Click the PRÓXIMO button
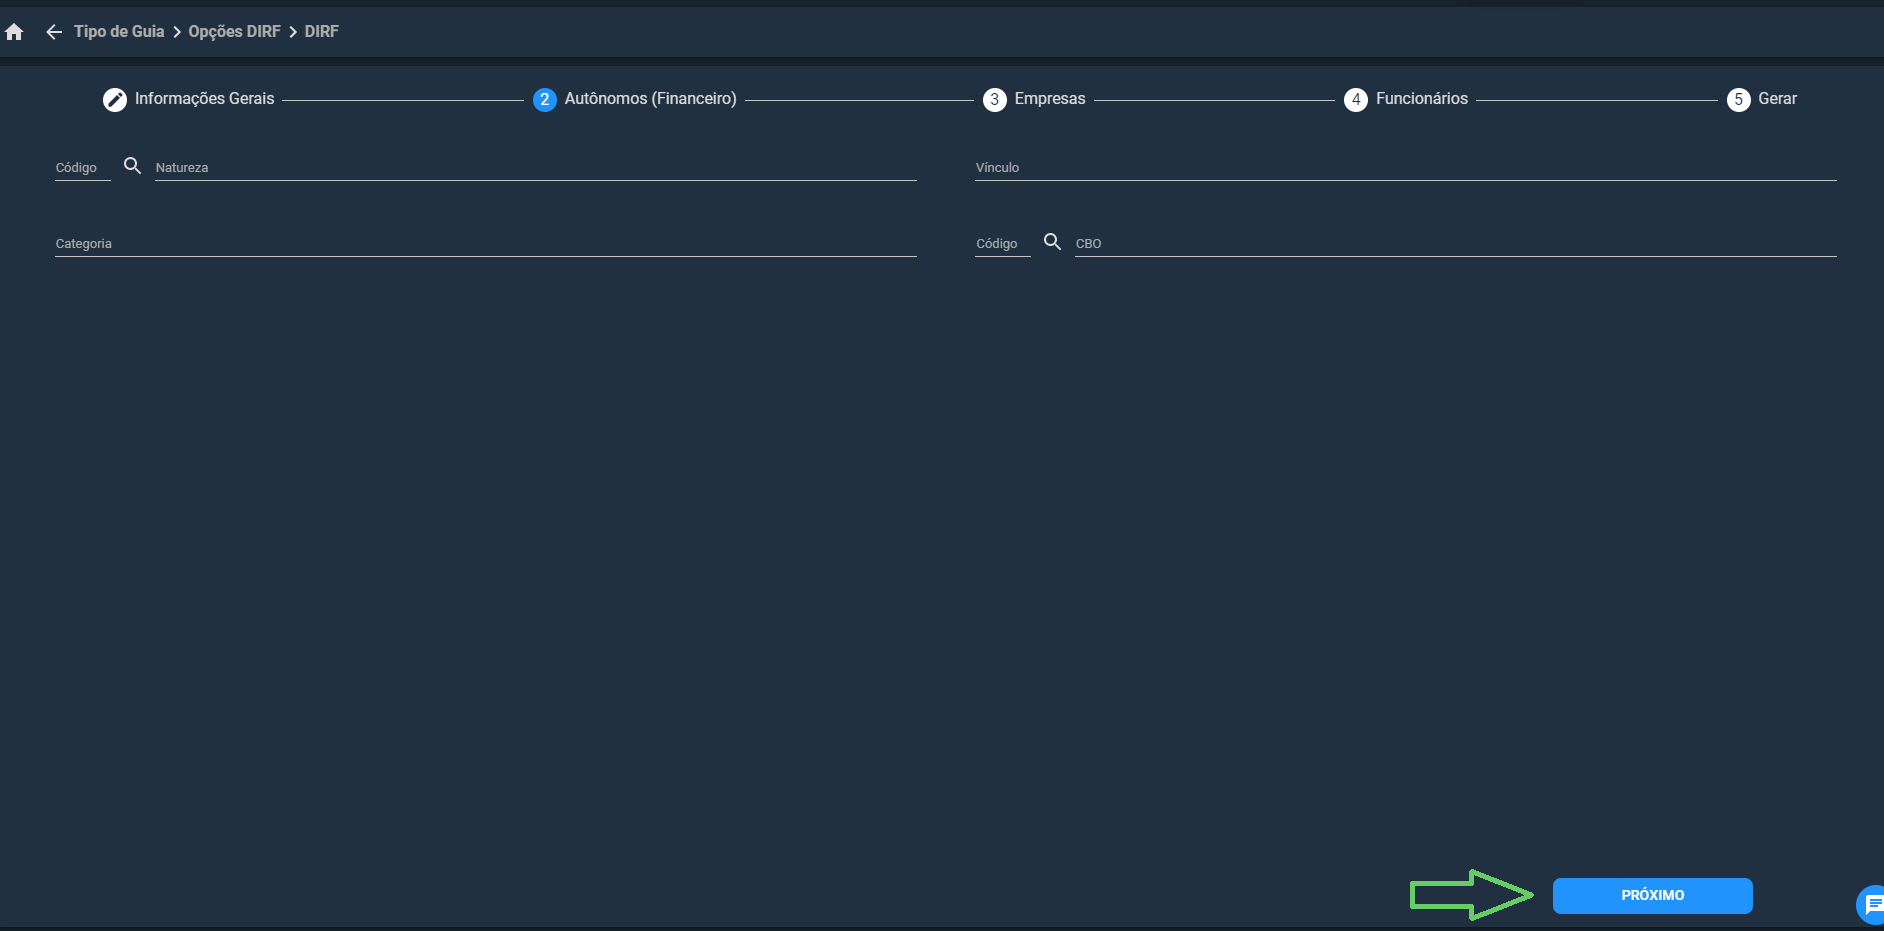This screenshot has width=1884, height=931. tap(1652, 895)
